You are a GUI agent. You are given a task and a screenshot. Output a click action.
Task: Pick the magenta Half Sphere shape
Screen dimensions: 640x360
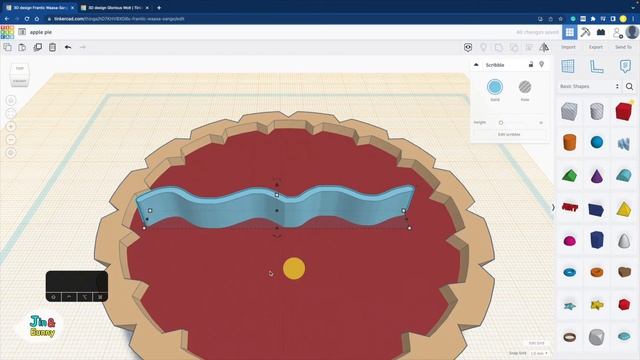(x=569, y=240)
